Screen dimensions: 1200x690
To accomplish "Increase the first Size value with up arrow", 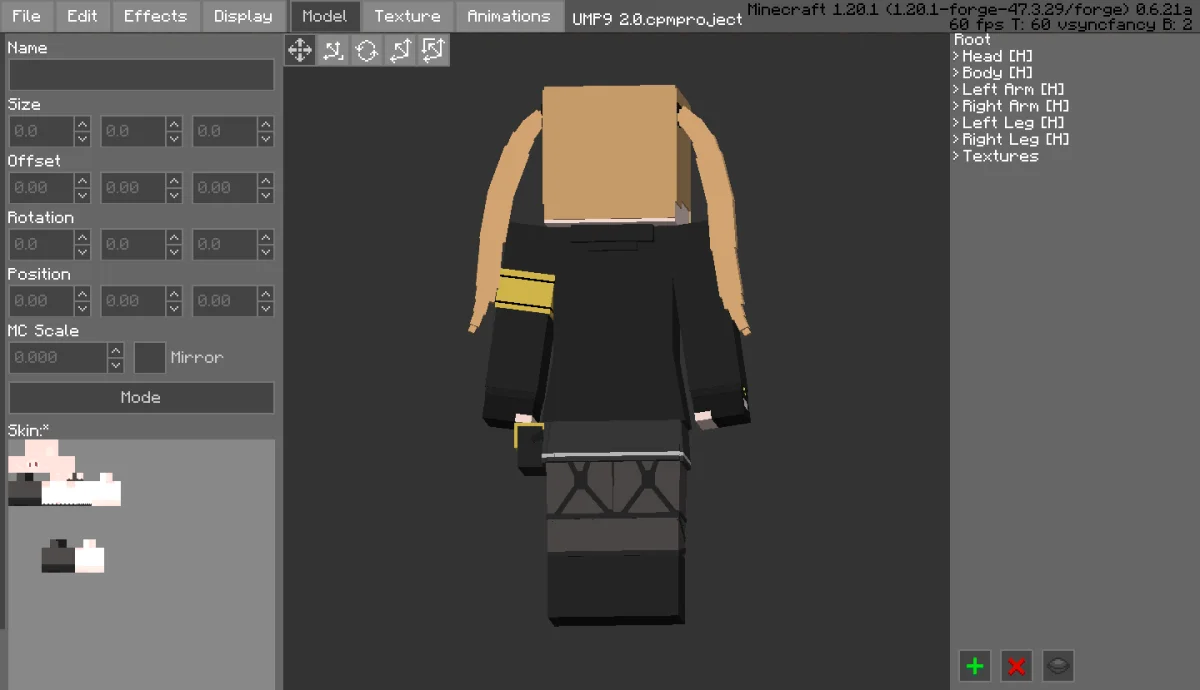I will (83, 124).
